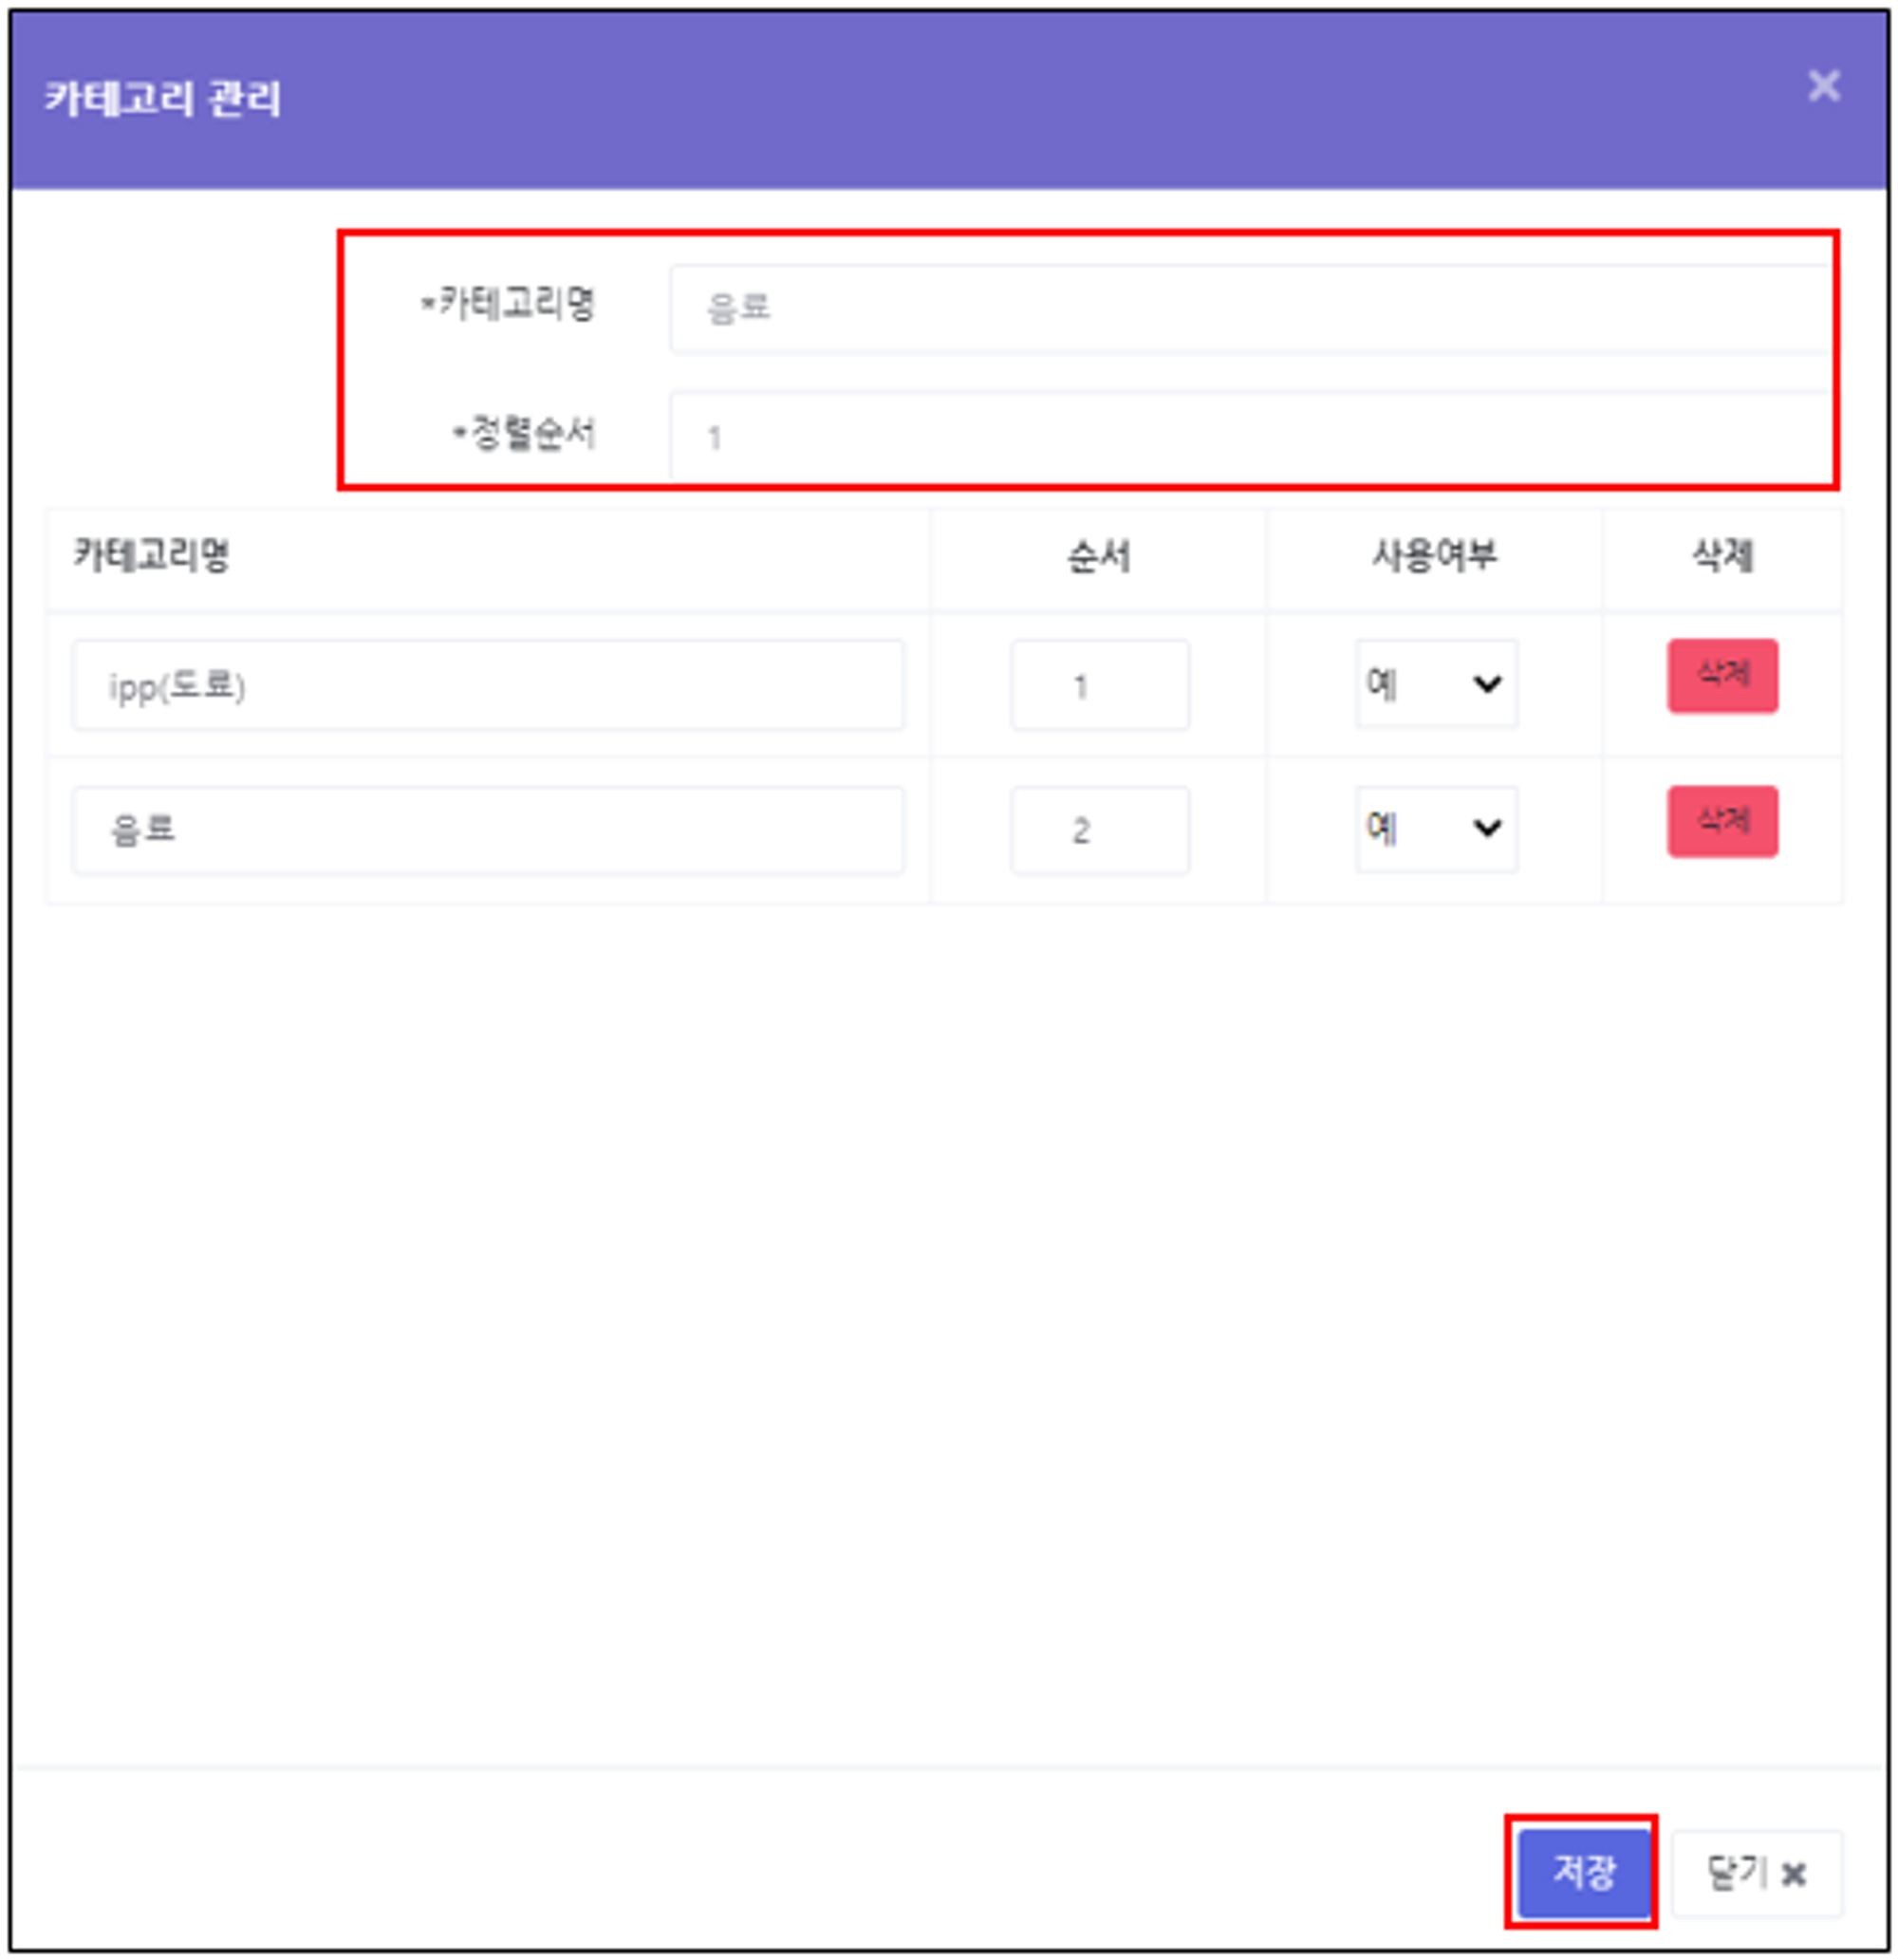Open 사용여부 dropdown for 음료 row
Image resolution: width=1898 pixels, height=1960 pixels.
[x=1435, y=828]
